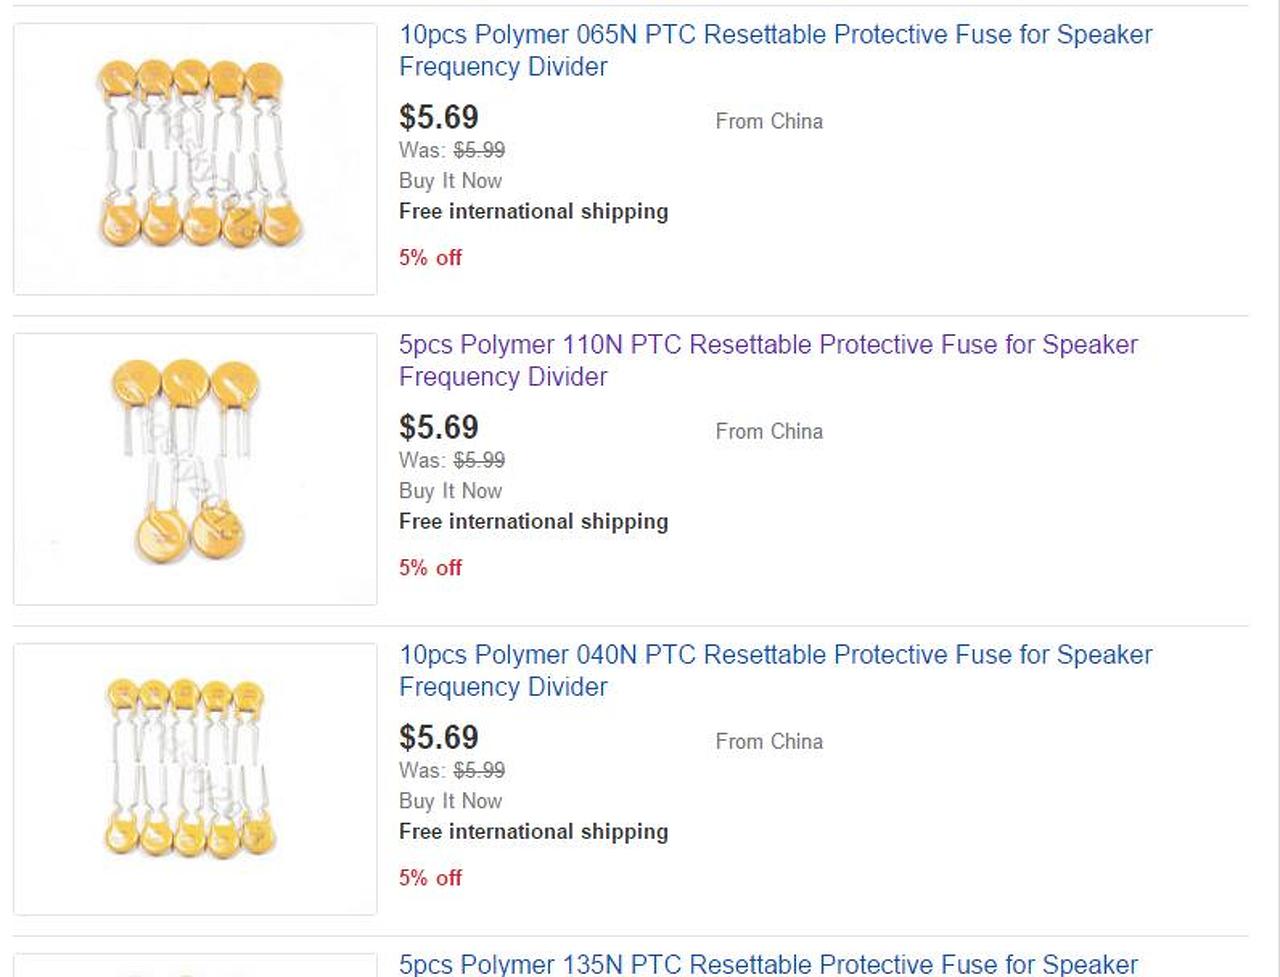
Task: Click the $5.69 price of the 040N listing
Action: pyautogui.click(x=439, y=737)
